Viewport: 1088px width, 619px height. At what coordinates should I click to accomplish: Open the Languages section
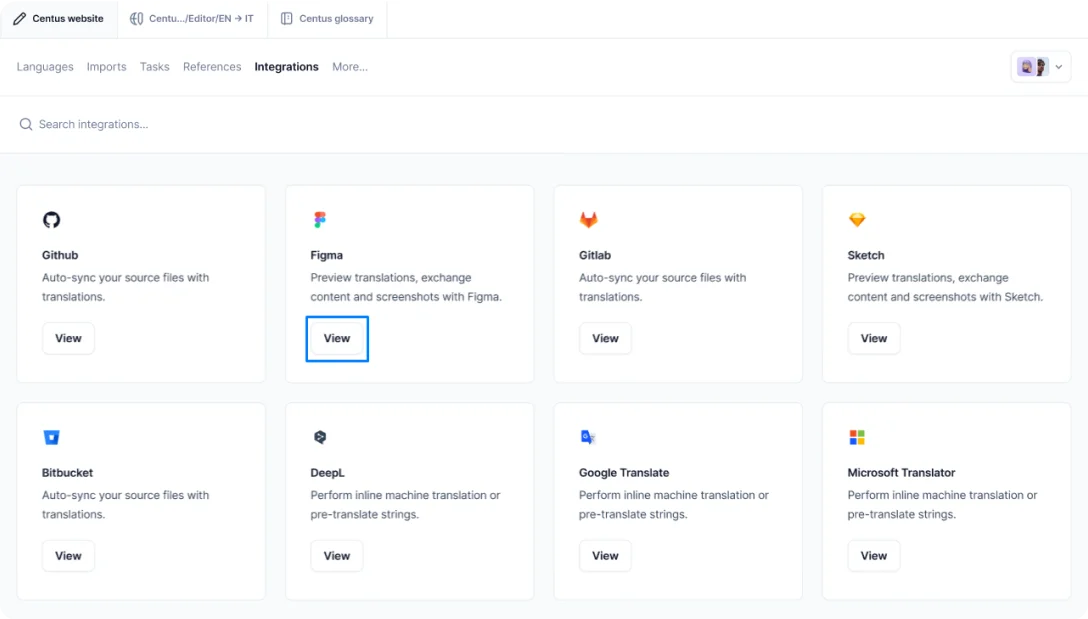point(44,67)
